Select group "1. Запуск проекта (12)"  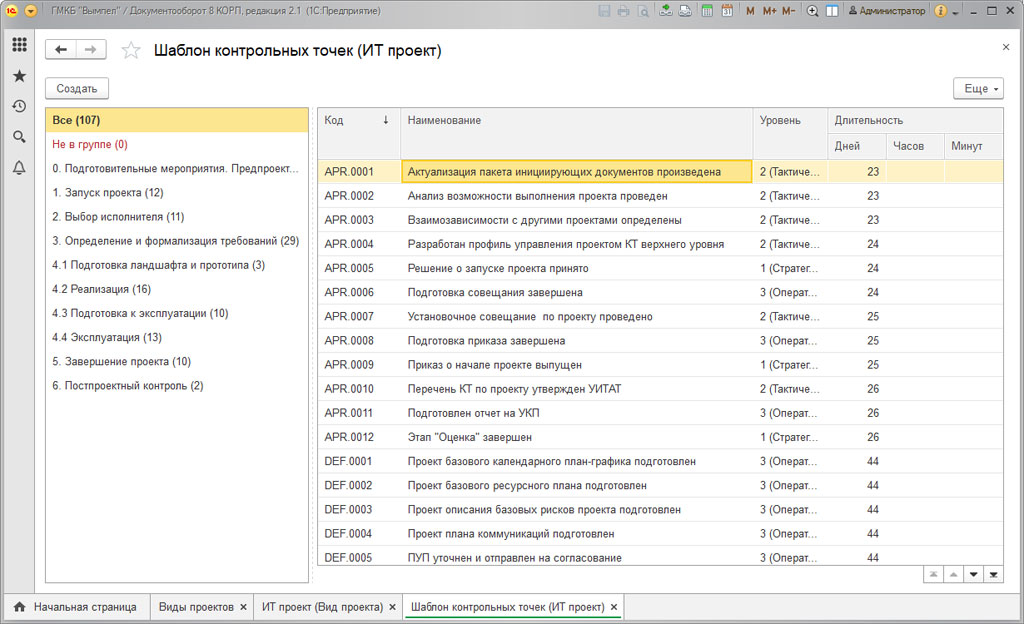click(107, 193)
